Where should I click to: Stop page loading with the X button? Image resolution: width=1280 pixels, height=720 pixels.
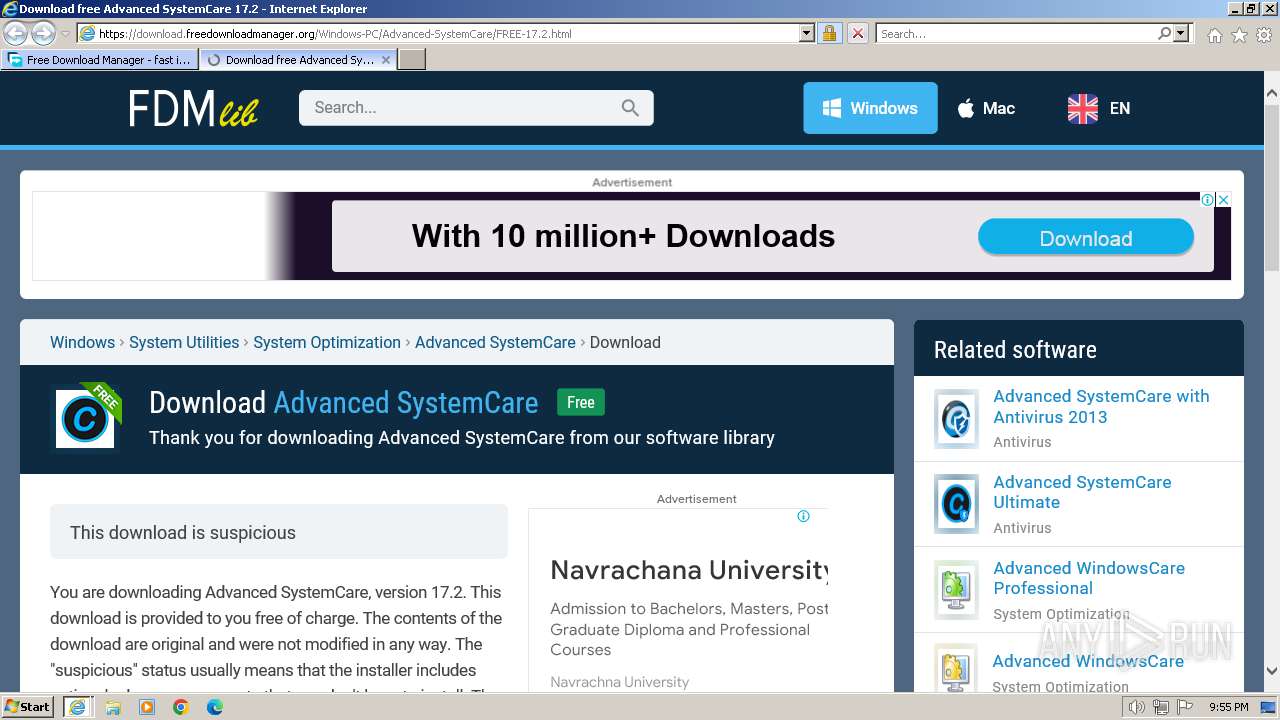tap(857, 33)
